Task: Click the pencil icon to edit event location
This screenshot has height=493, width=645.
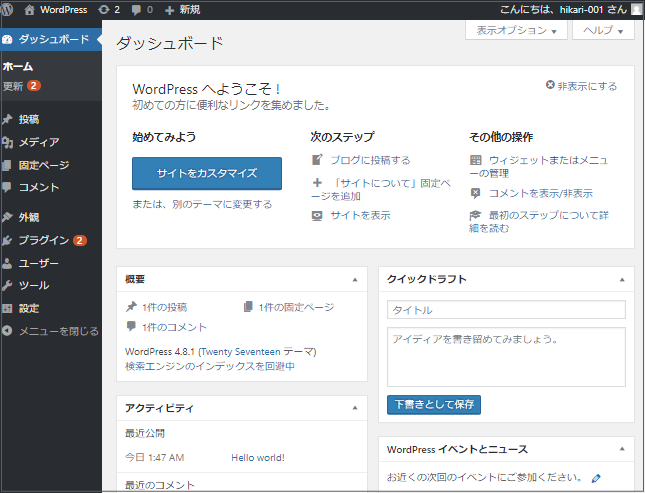Action: pos(596,478)
